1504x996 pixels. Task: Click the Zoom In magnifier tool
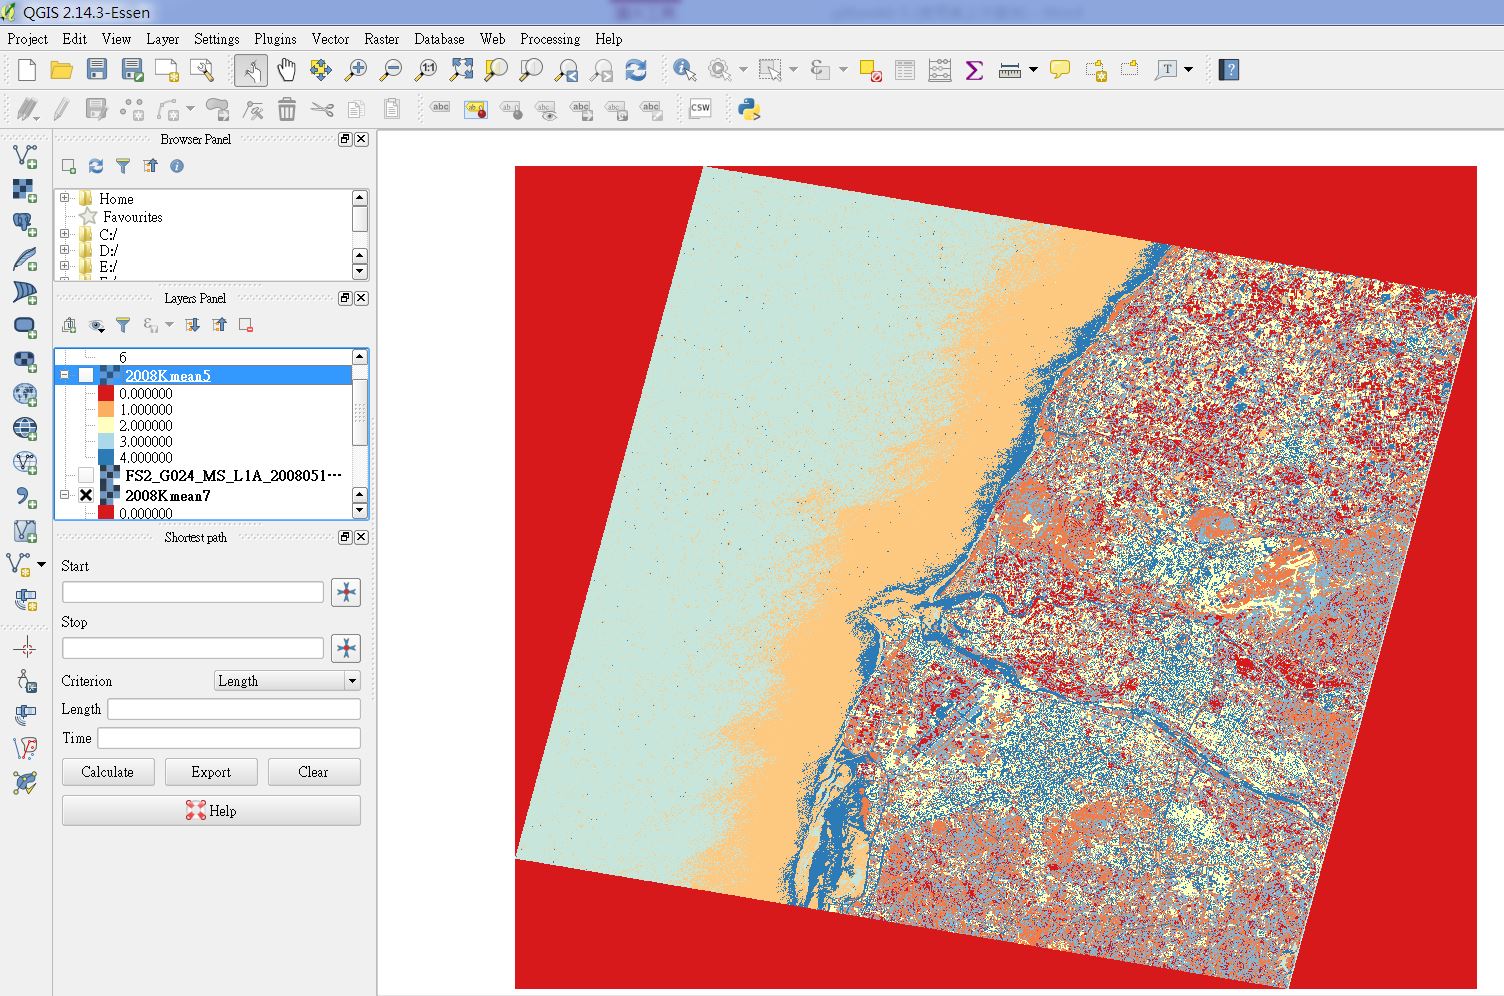coord(355,70)
